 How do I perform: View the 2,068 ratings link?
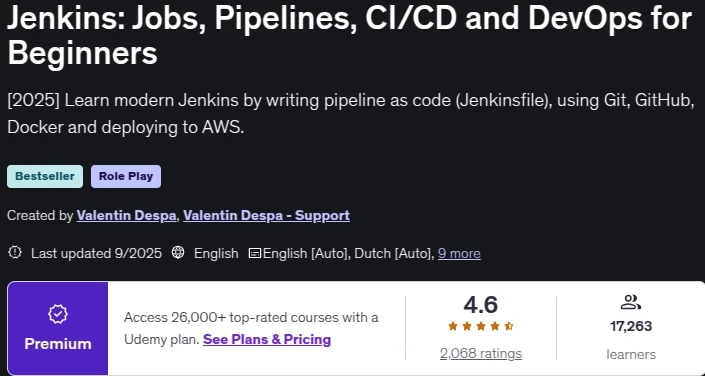(x=481, y=354)
